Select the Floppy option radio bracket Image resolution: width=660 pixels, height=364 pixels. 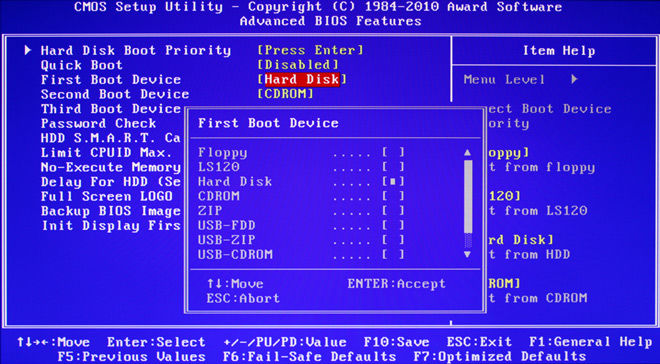click(393, 152)
